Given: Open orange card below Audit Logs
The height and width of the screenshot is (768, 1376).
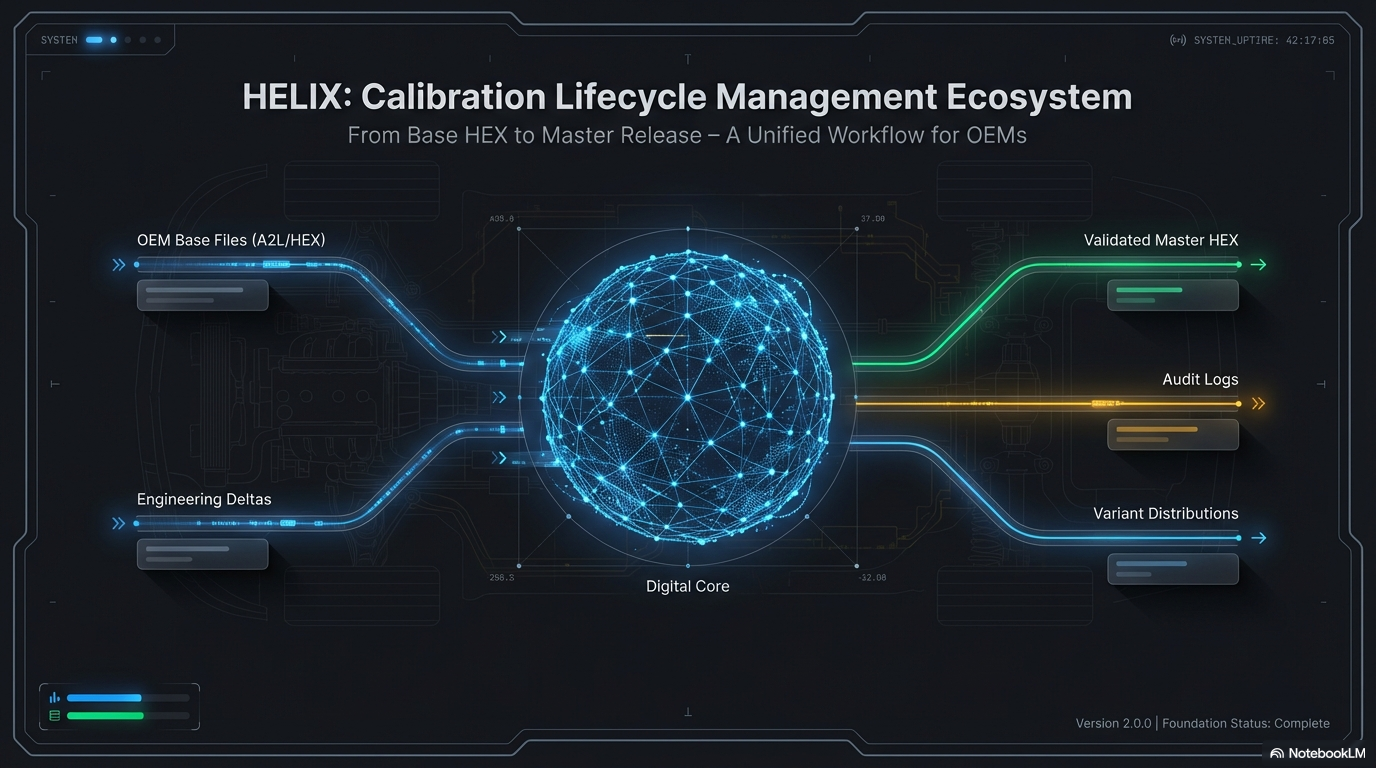Looking at the screenshot, I should (x=1172, y=434).
